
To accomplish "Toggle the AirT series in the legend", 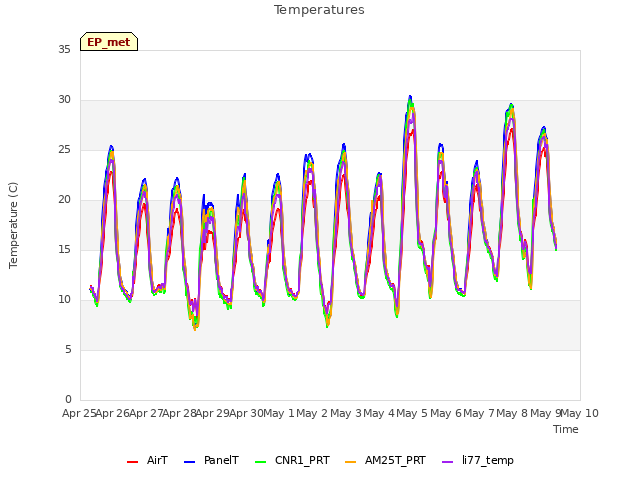I will pyautogui.click(x=147, y=461).
